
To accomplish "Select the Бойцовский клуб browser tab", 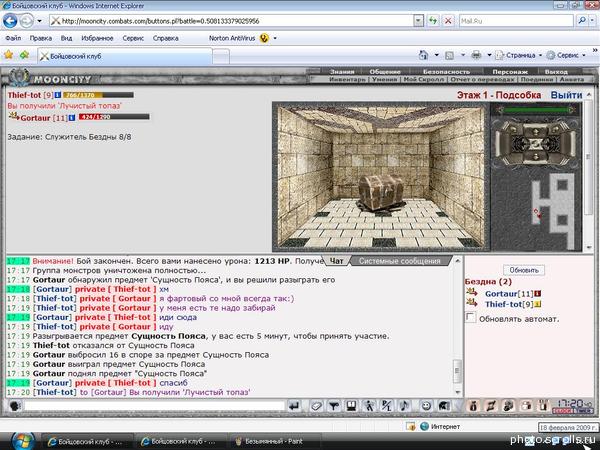I will coord(125,56).
